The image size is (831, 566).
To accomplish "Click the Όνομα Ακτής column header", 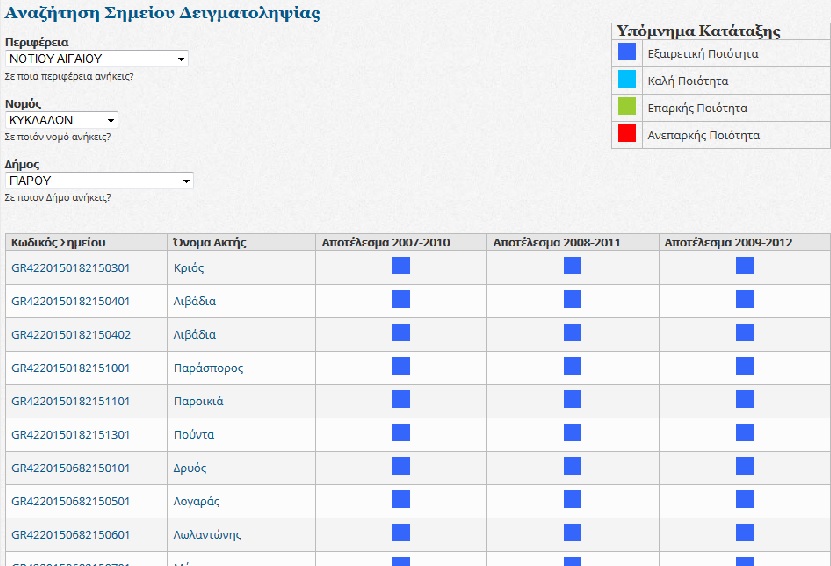I will click(209, 242).
